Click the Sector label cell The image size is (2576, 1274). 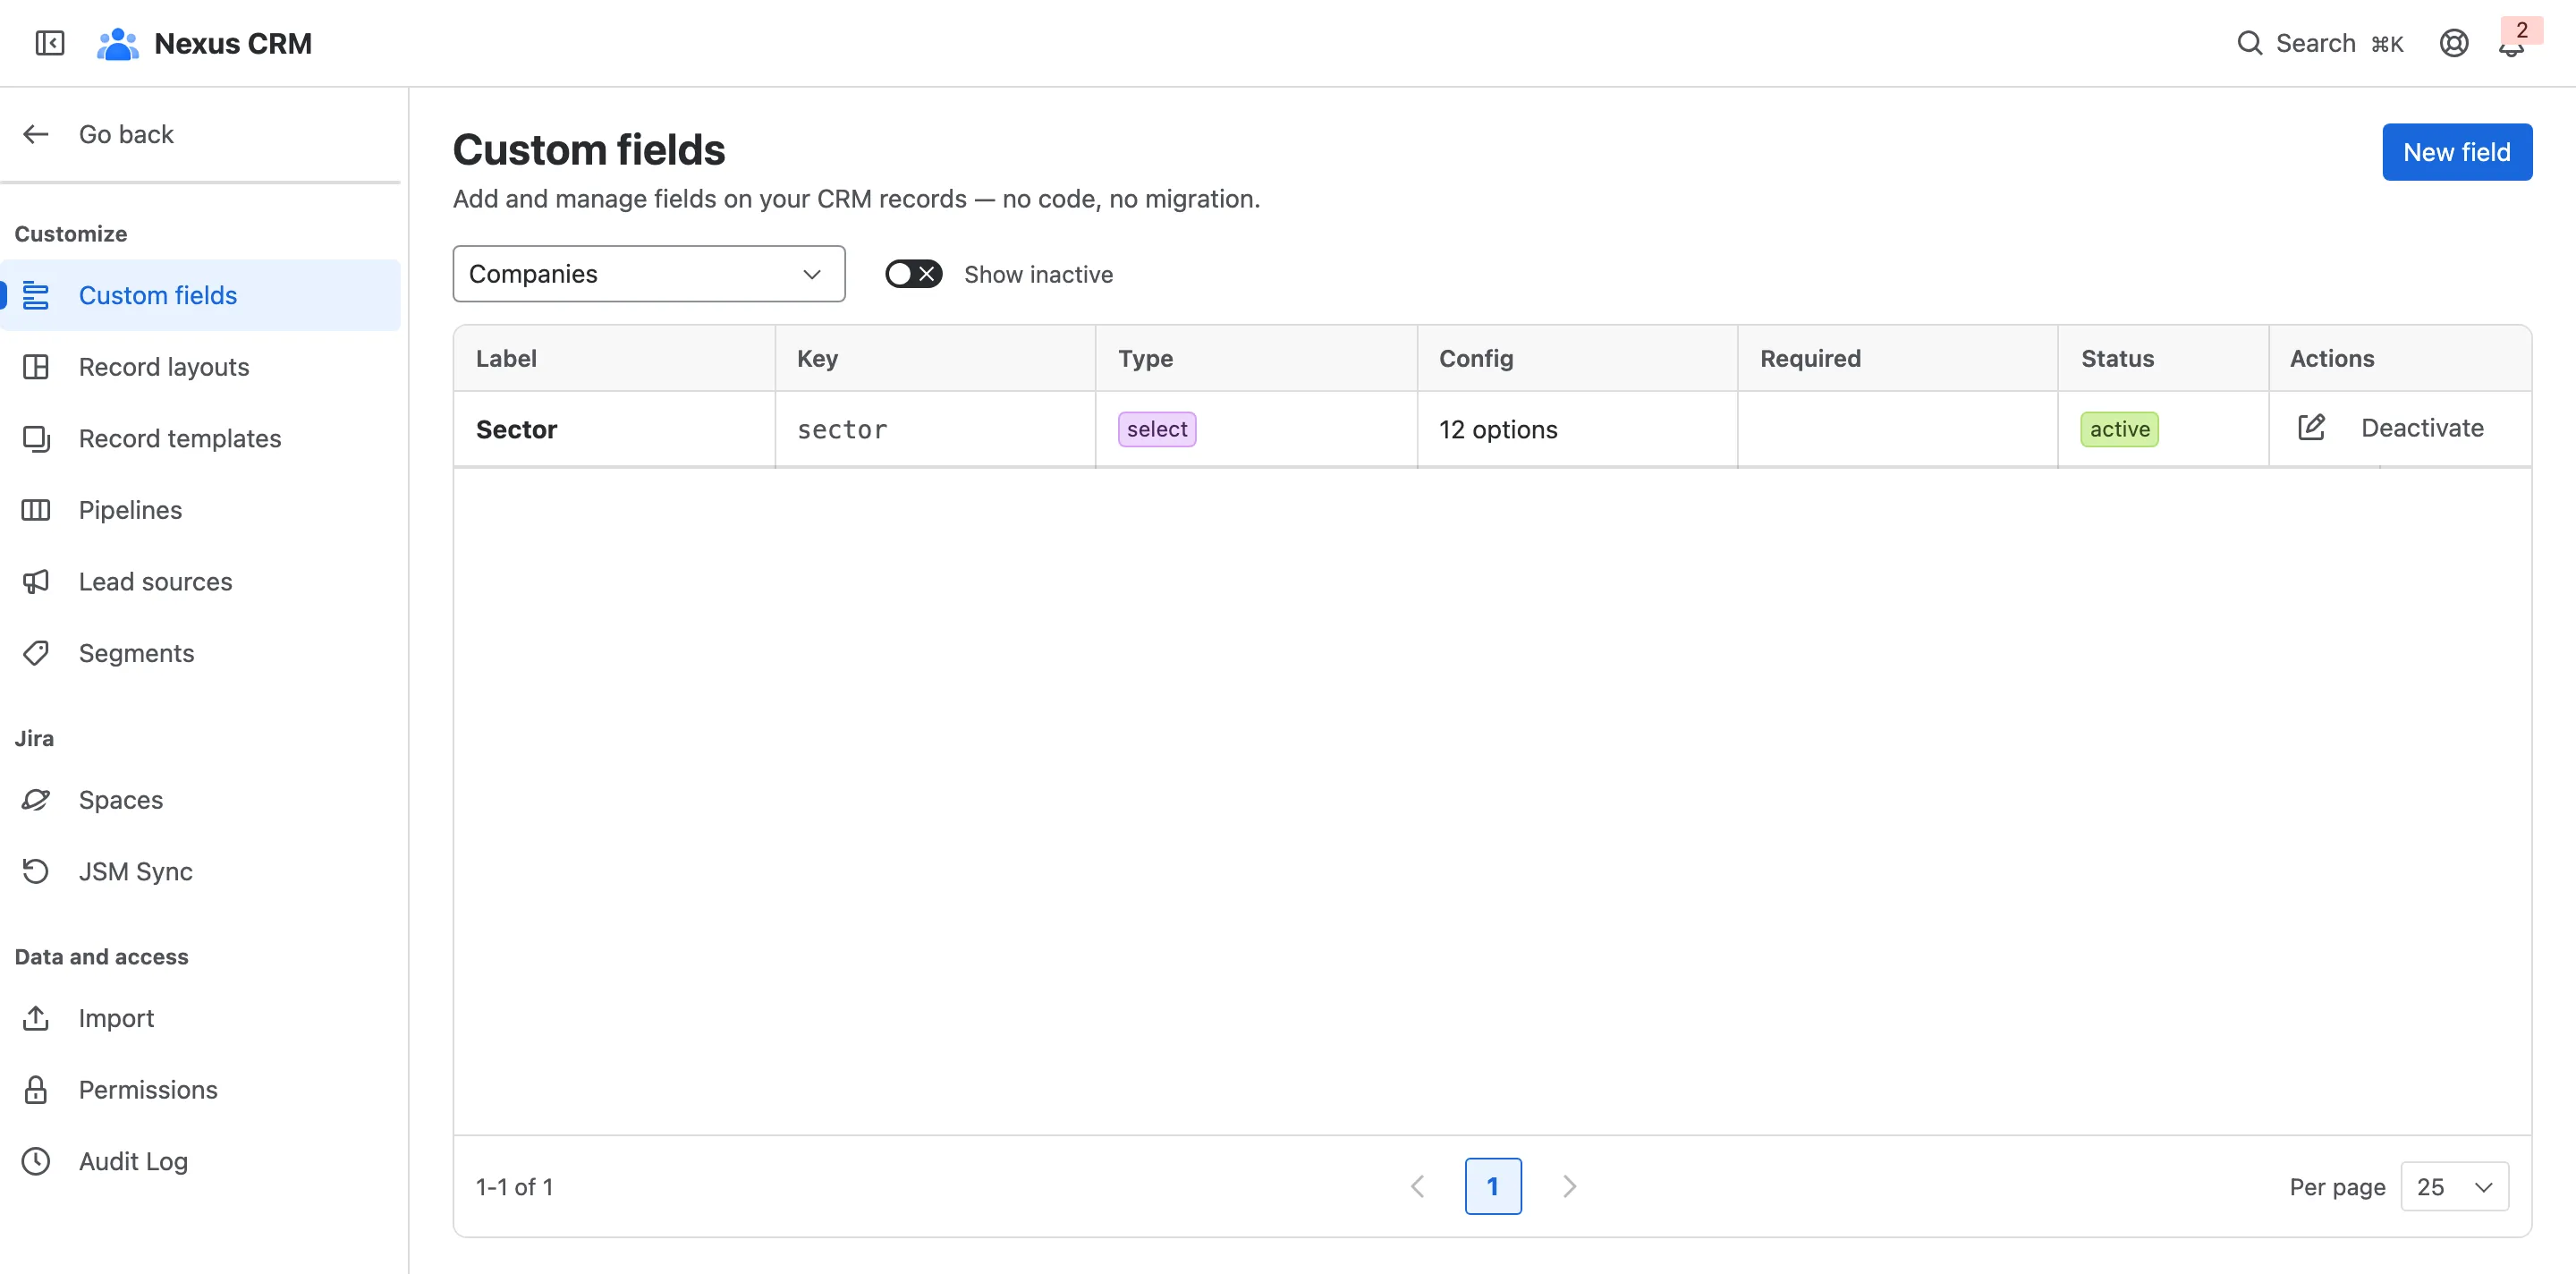point(614,429)
